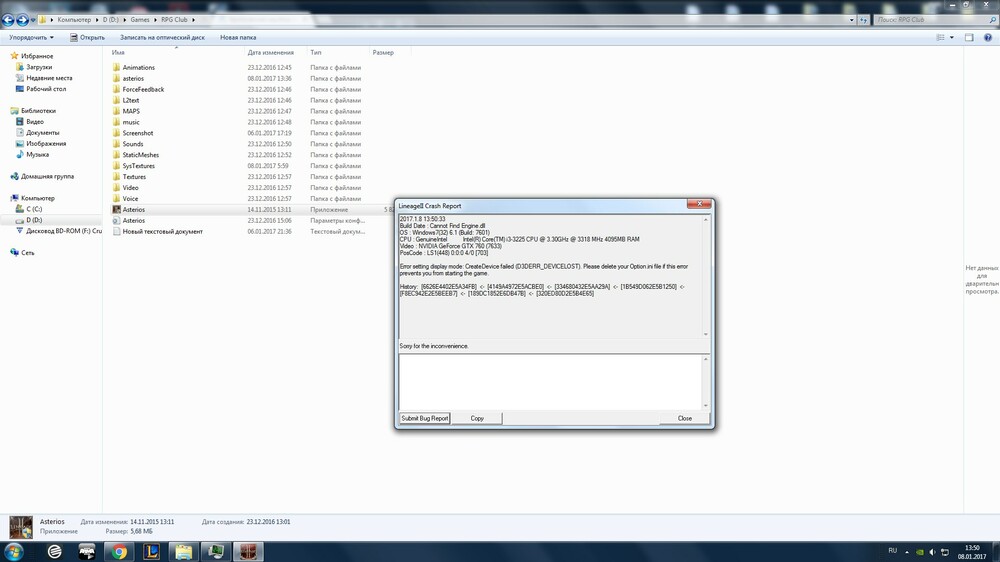This screenshot has width=1000, height=562.
Task: Open the volume control in tray
Action: (x=932, y=552)
